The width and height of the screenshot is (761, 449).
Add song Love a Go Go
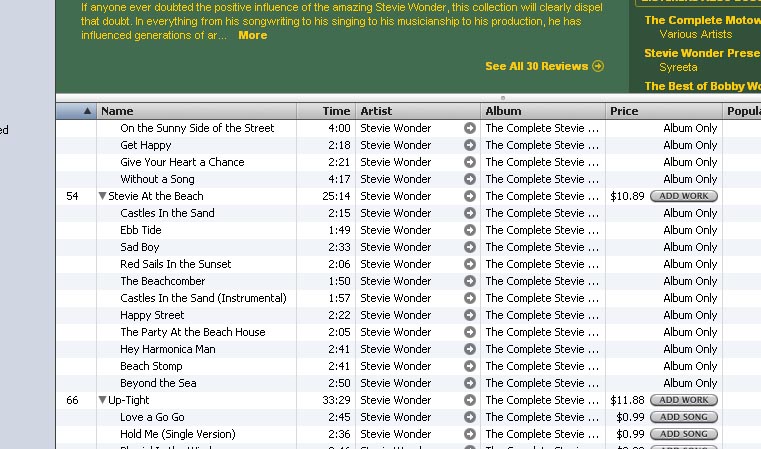click(x=683, y=417)
